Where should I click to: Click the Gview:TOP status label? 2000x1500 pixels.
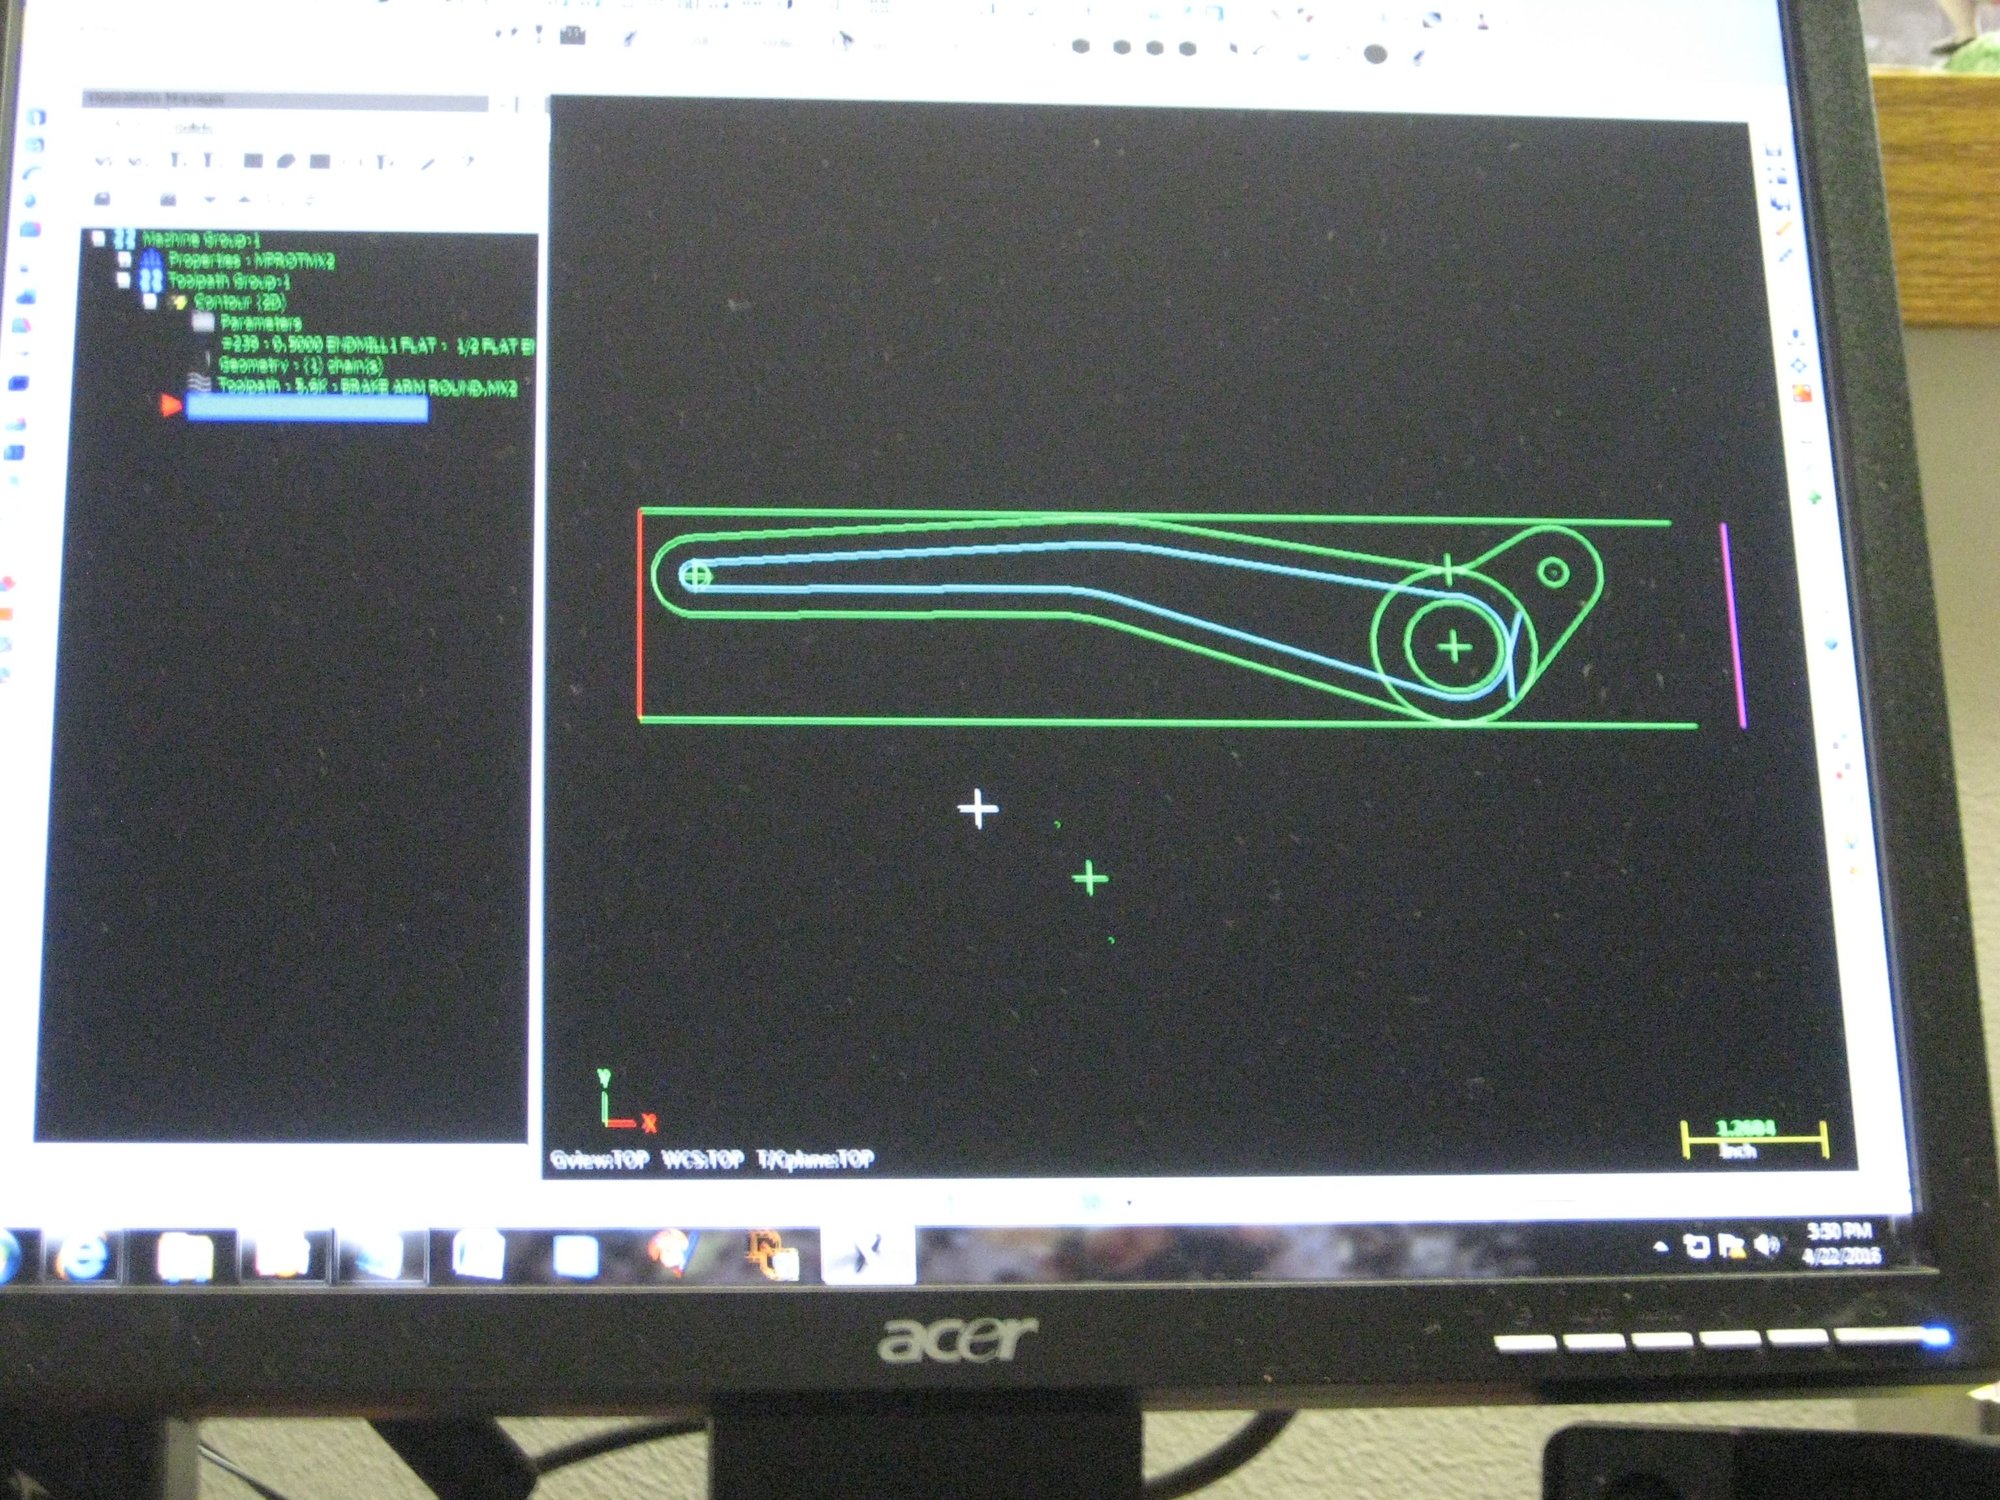(599, 1159)
